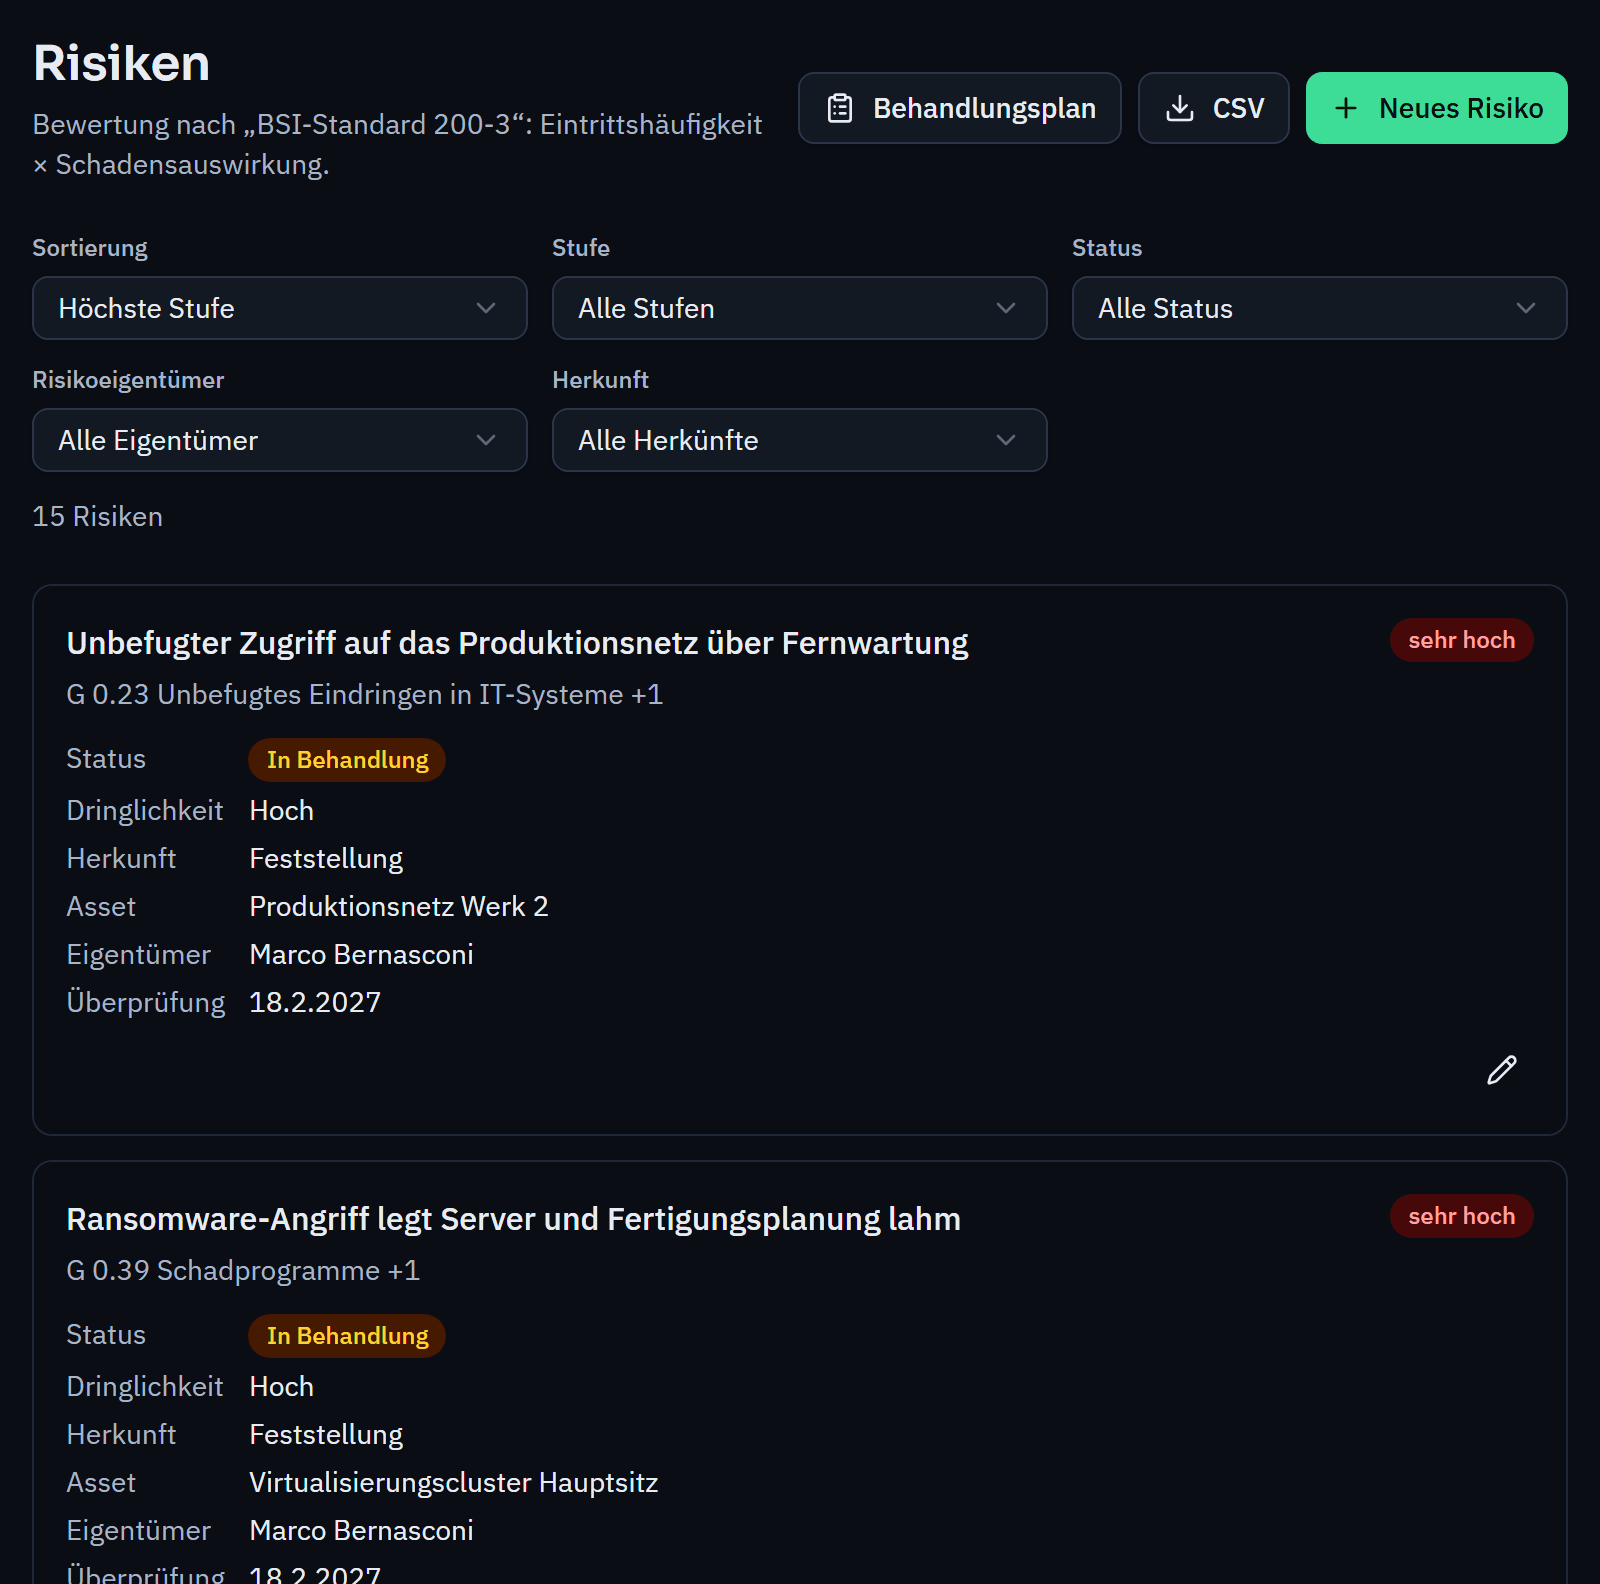Click G 0.39 Schadprogramme threat text
This screenshot has height=1584, width=1600.
(243, 1270)
